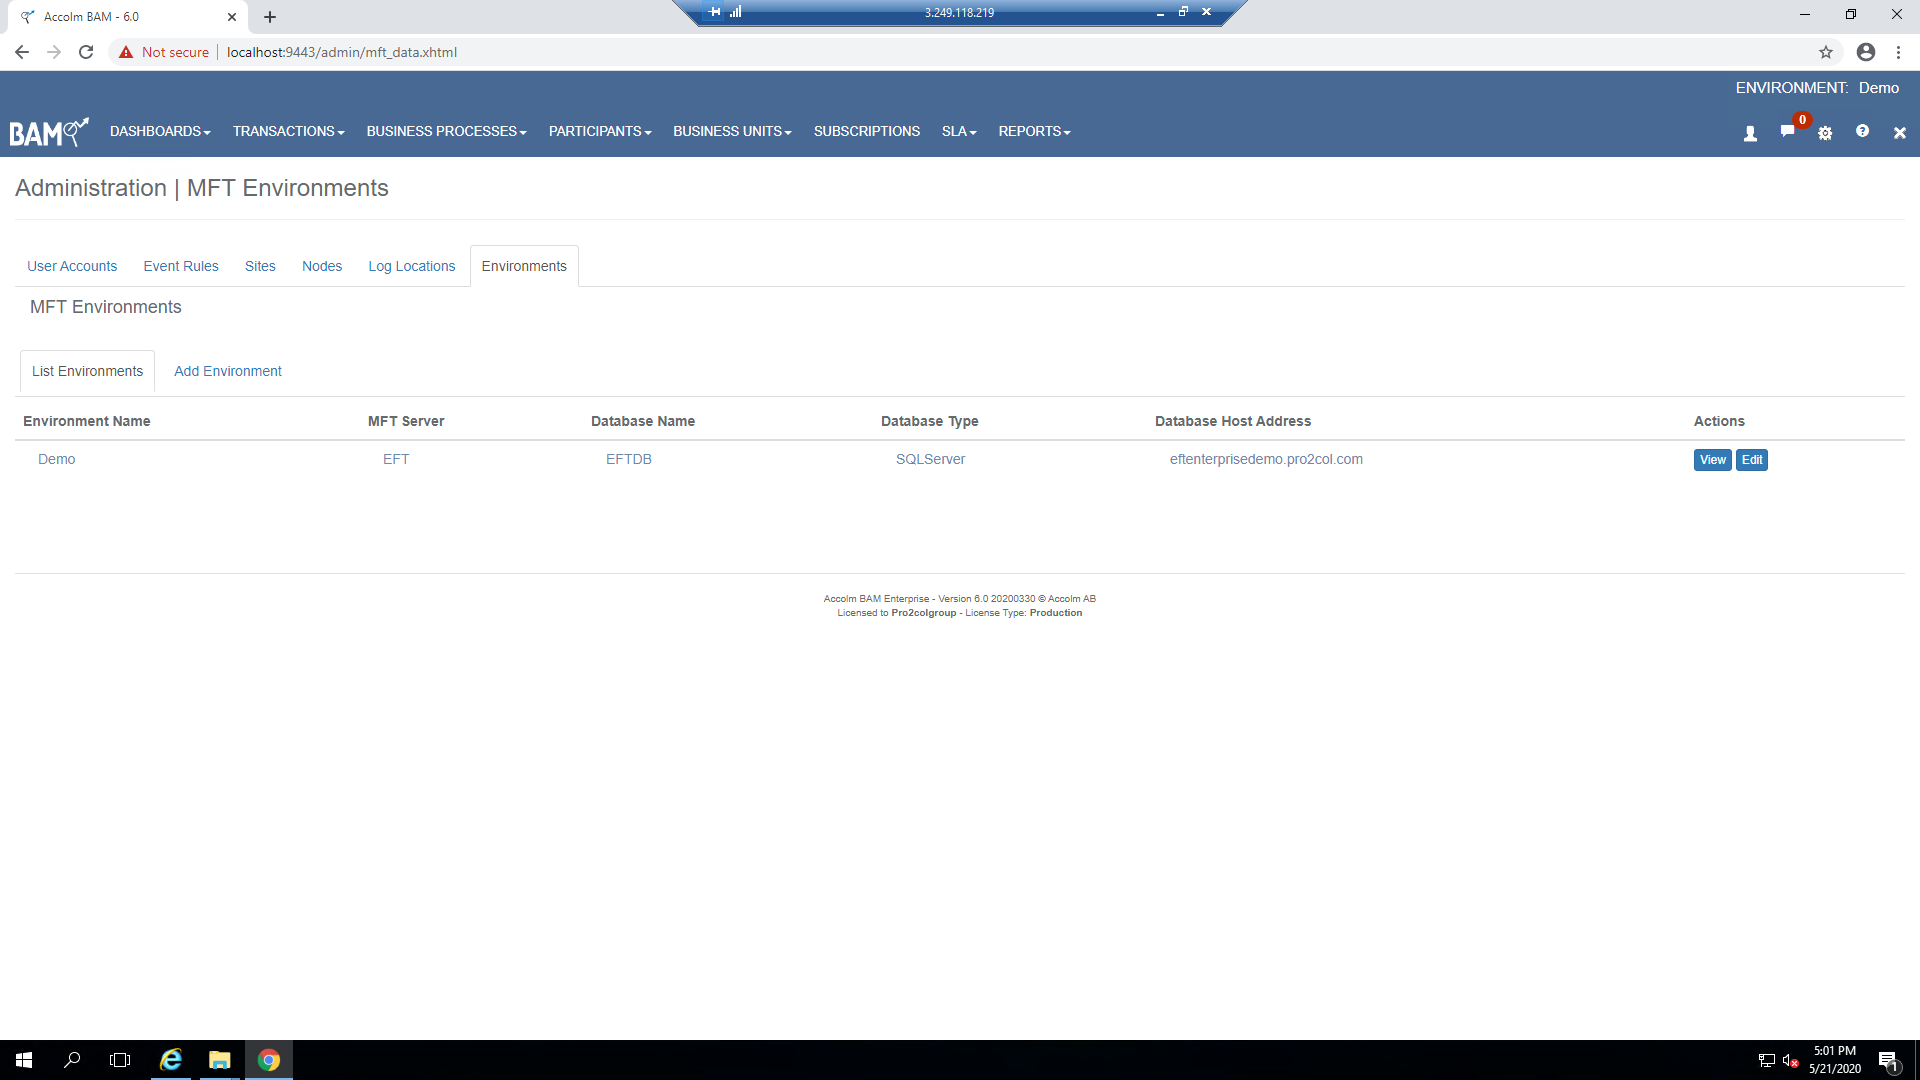Expand the BUSINESS PROCESSES dropdown menu
Viewport: 1920px width, 1080px height.
[446, 131]
